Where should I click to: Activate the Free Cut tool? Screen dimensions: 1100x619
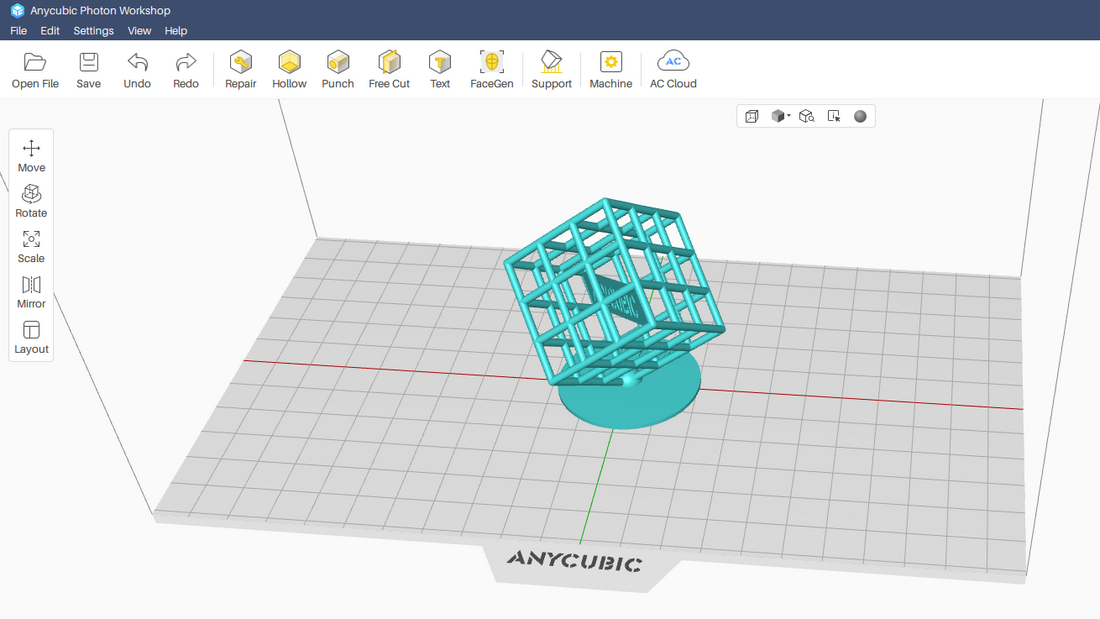click(389, 68)
